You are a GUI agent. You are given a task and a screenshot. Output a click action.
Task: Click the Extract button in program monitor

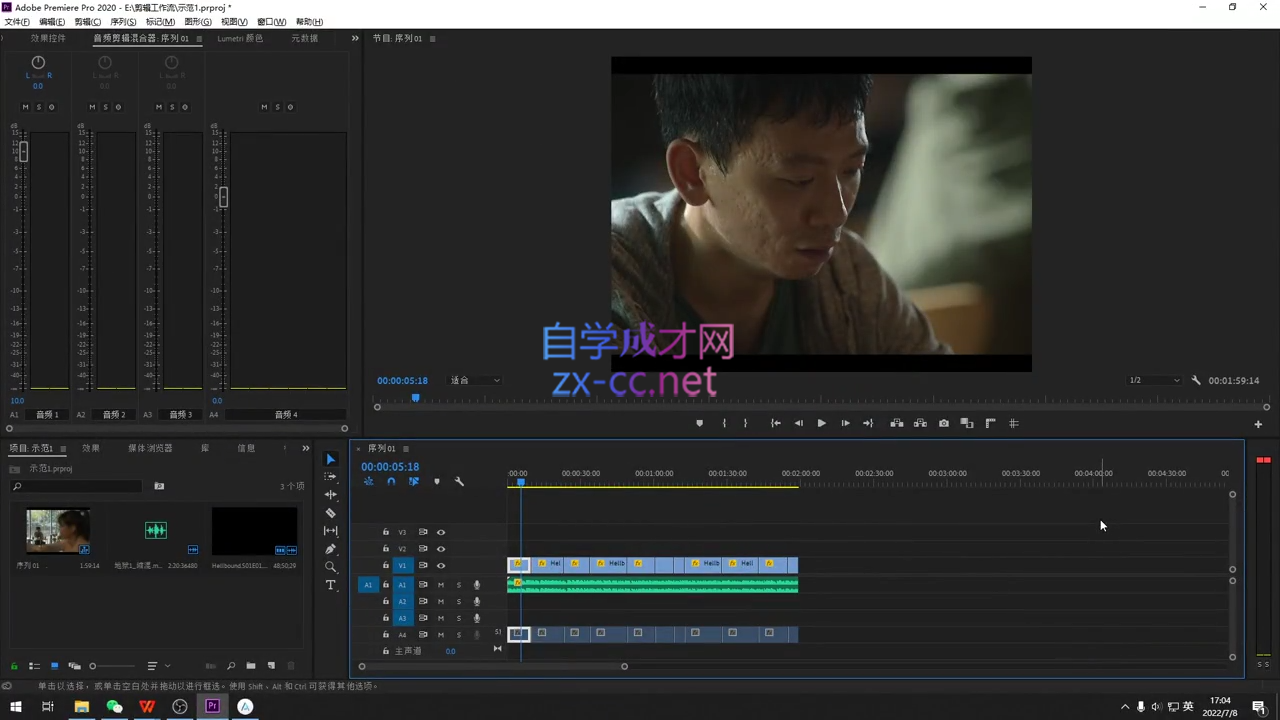[x=920, y=423]
